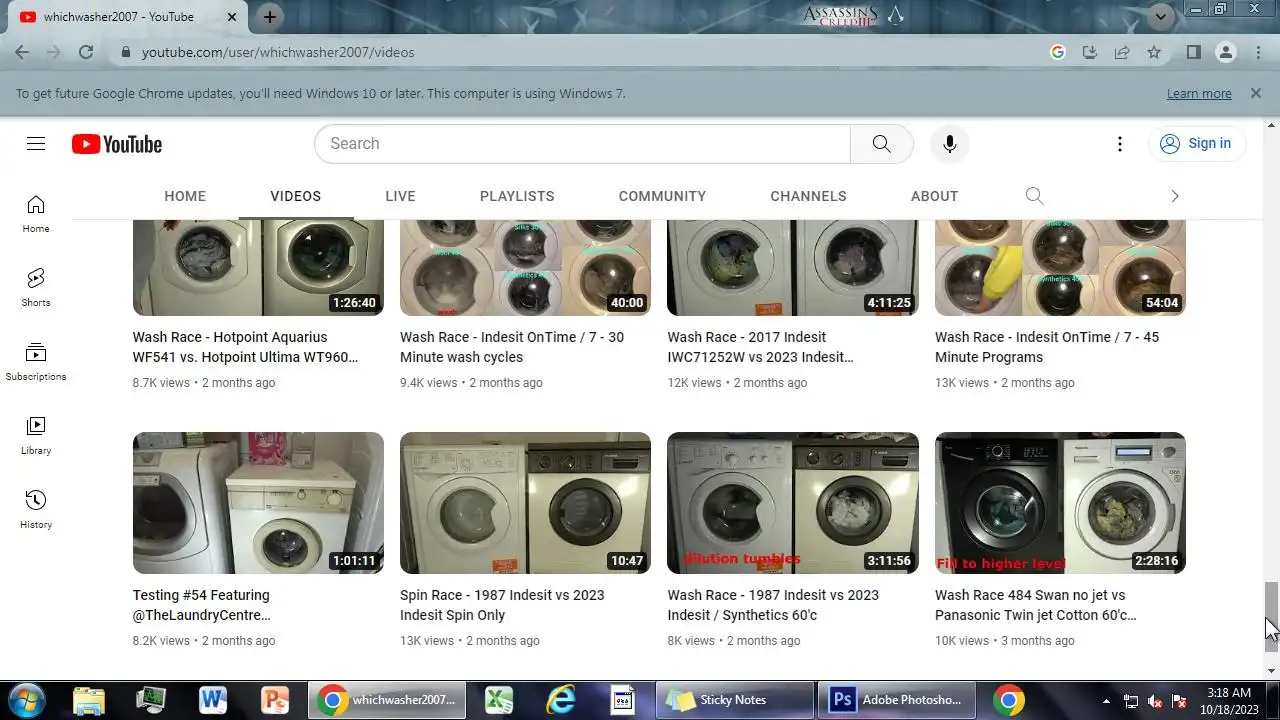
Task: Open Indesit OnTime 30 Minute wash cycles title
Action: click(512, 347)
